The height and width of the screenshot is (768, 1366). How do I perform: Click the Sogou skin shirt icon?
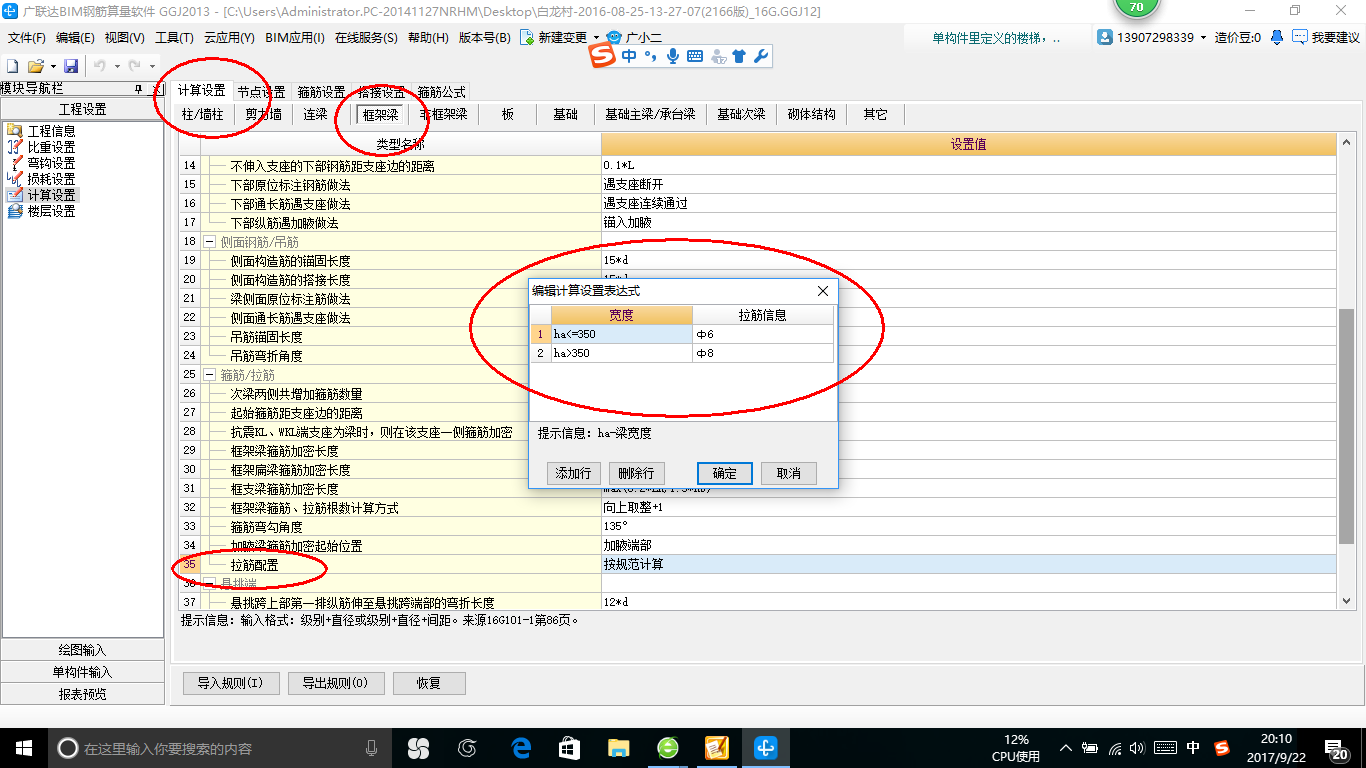[739, 57]
